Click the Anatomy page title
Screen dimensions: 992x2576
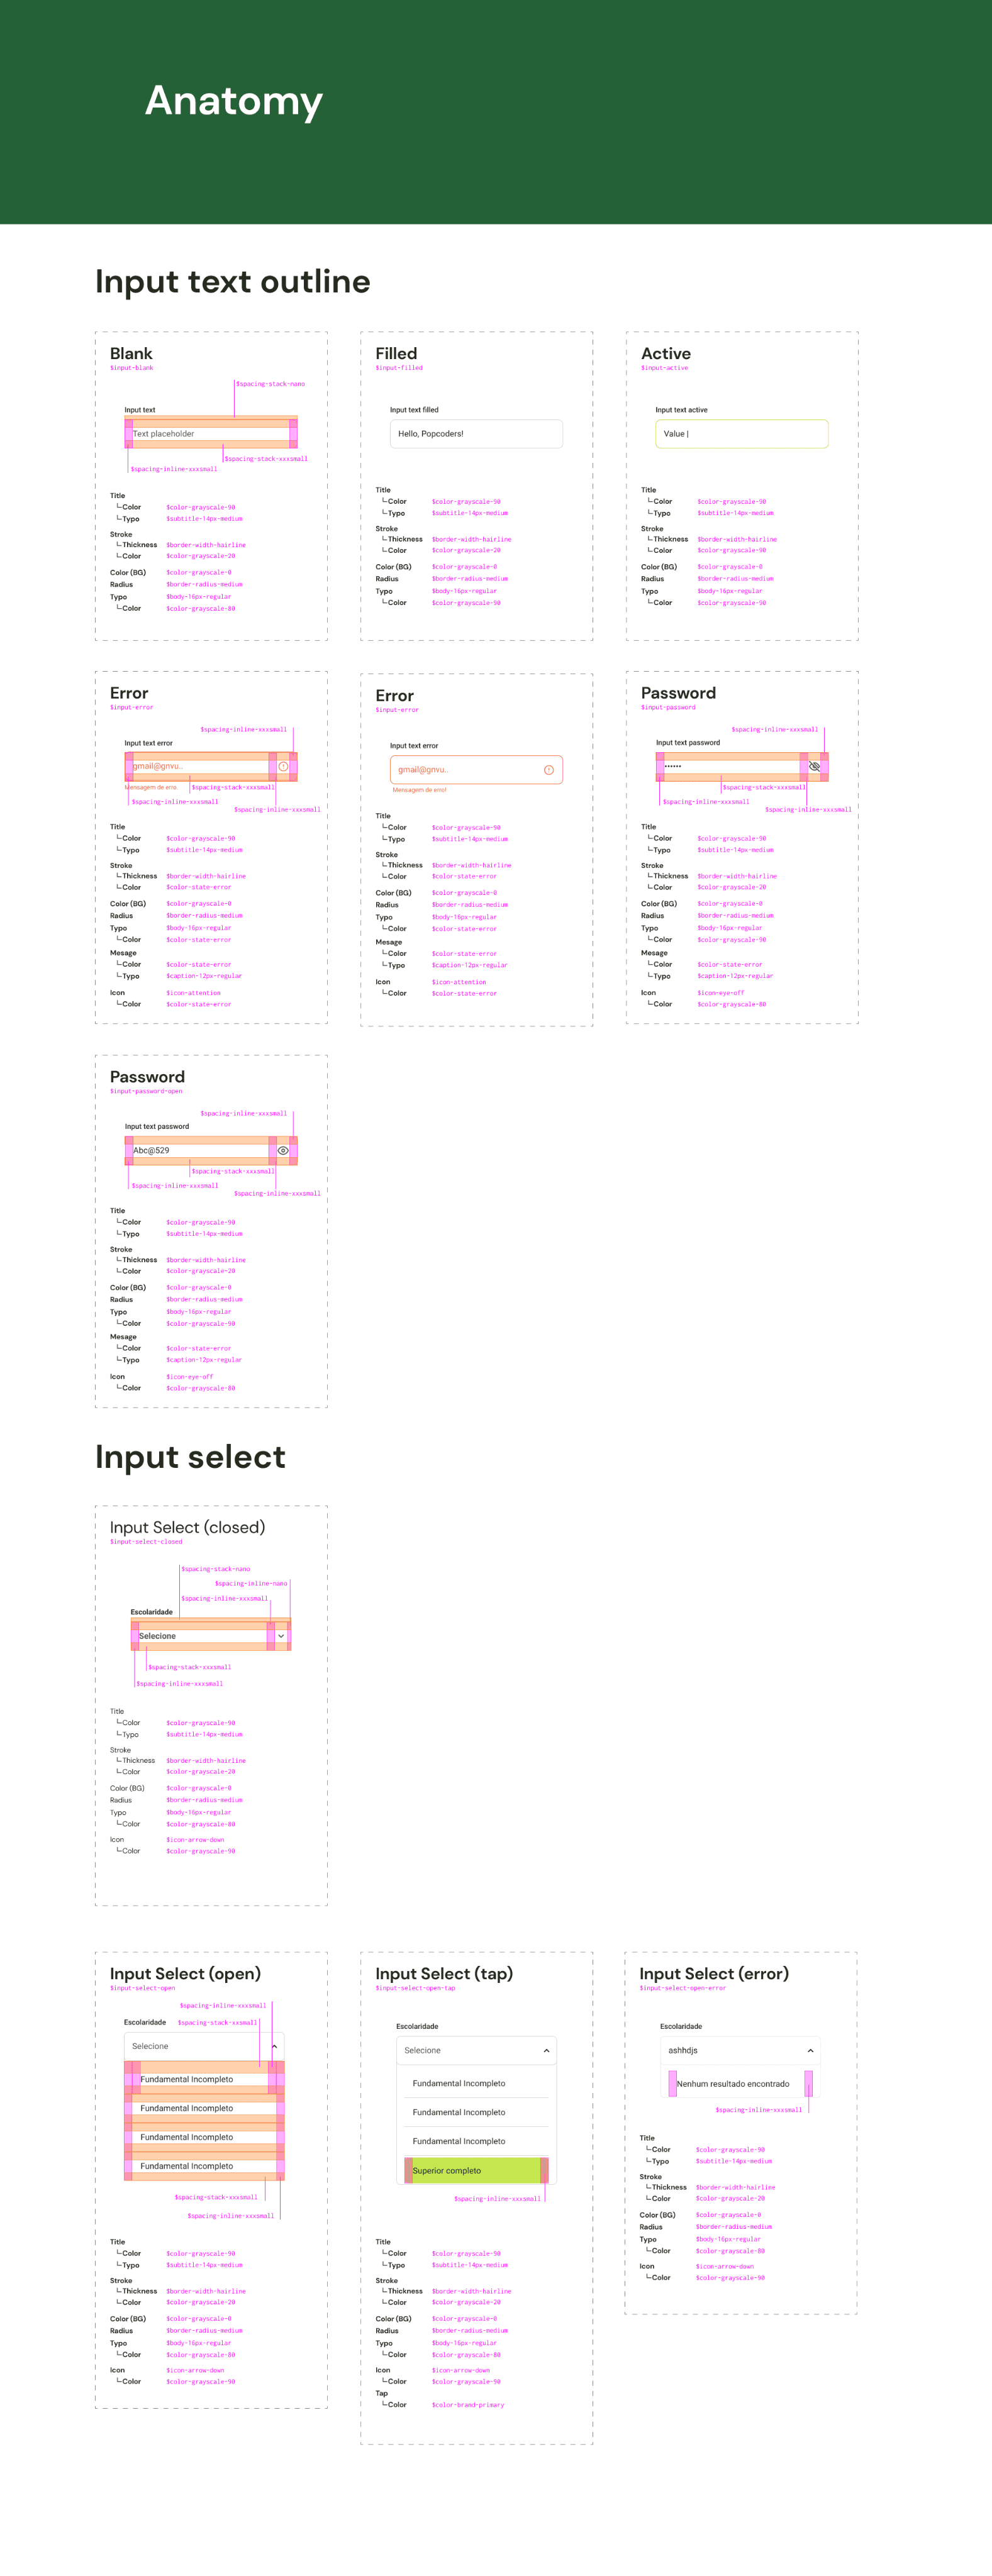(234, 101)
